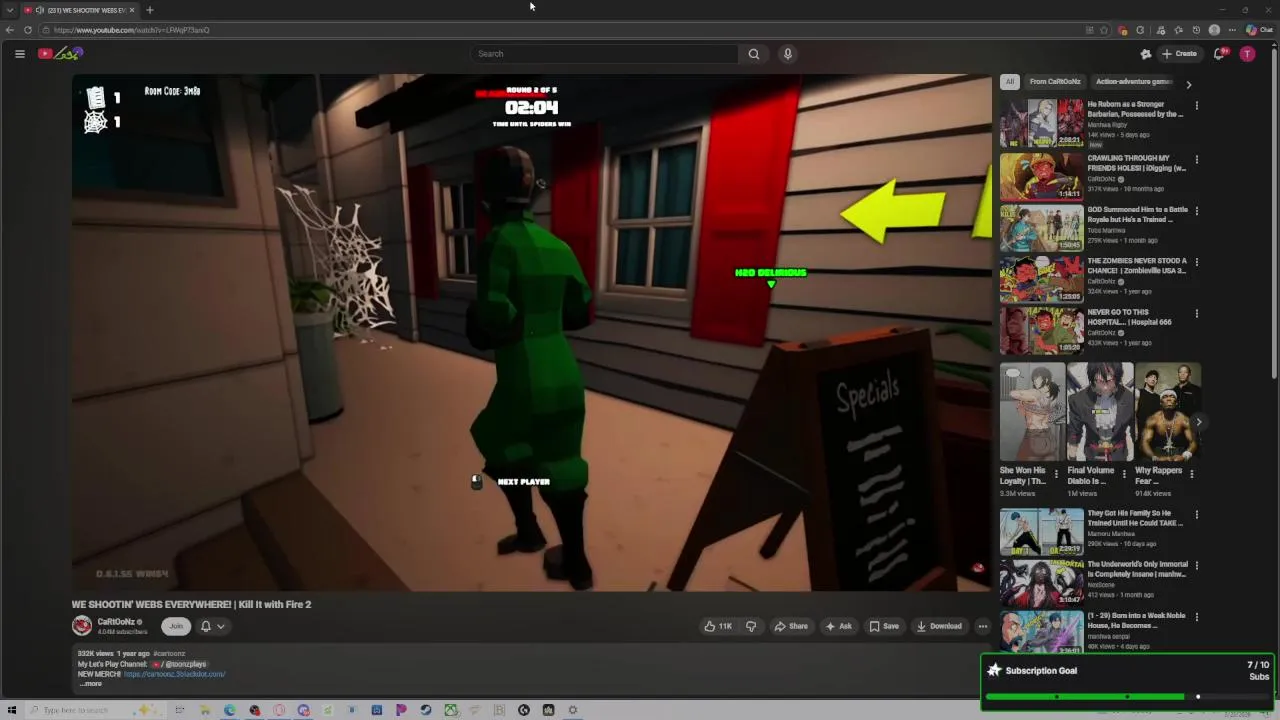Open the subscription notification bell dropdown
The height and width of the screenshot is (720, 1280).
click(x=212, y=626)
